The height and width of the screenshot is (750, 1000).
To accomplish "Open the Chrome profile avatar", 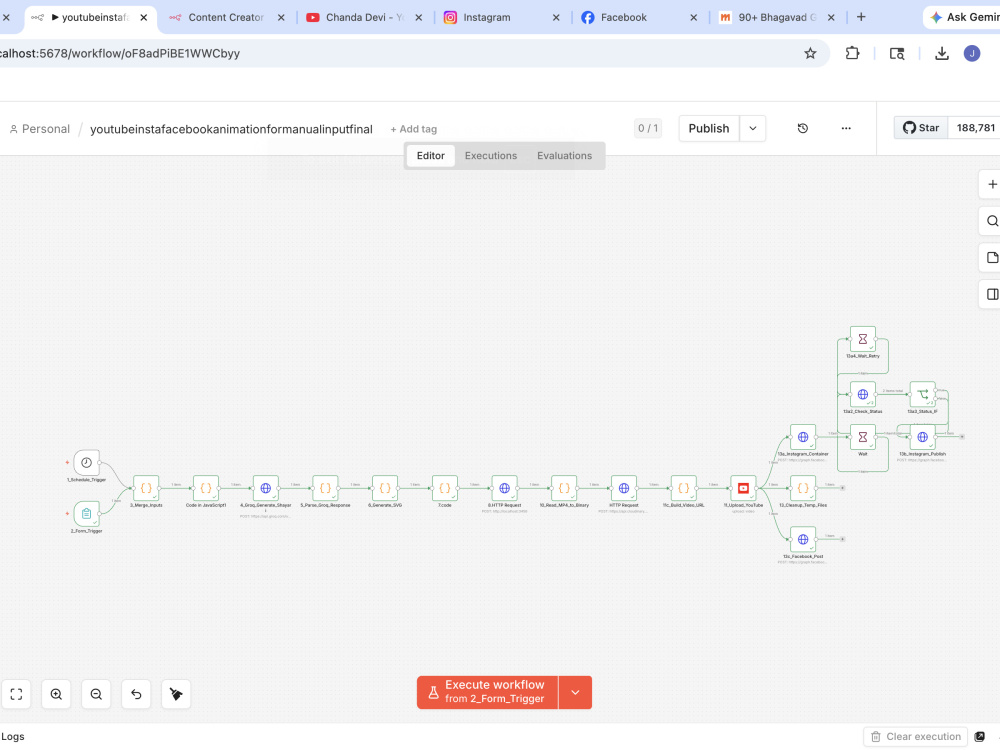I will coord(972,54).
